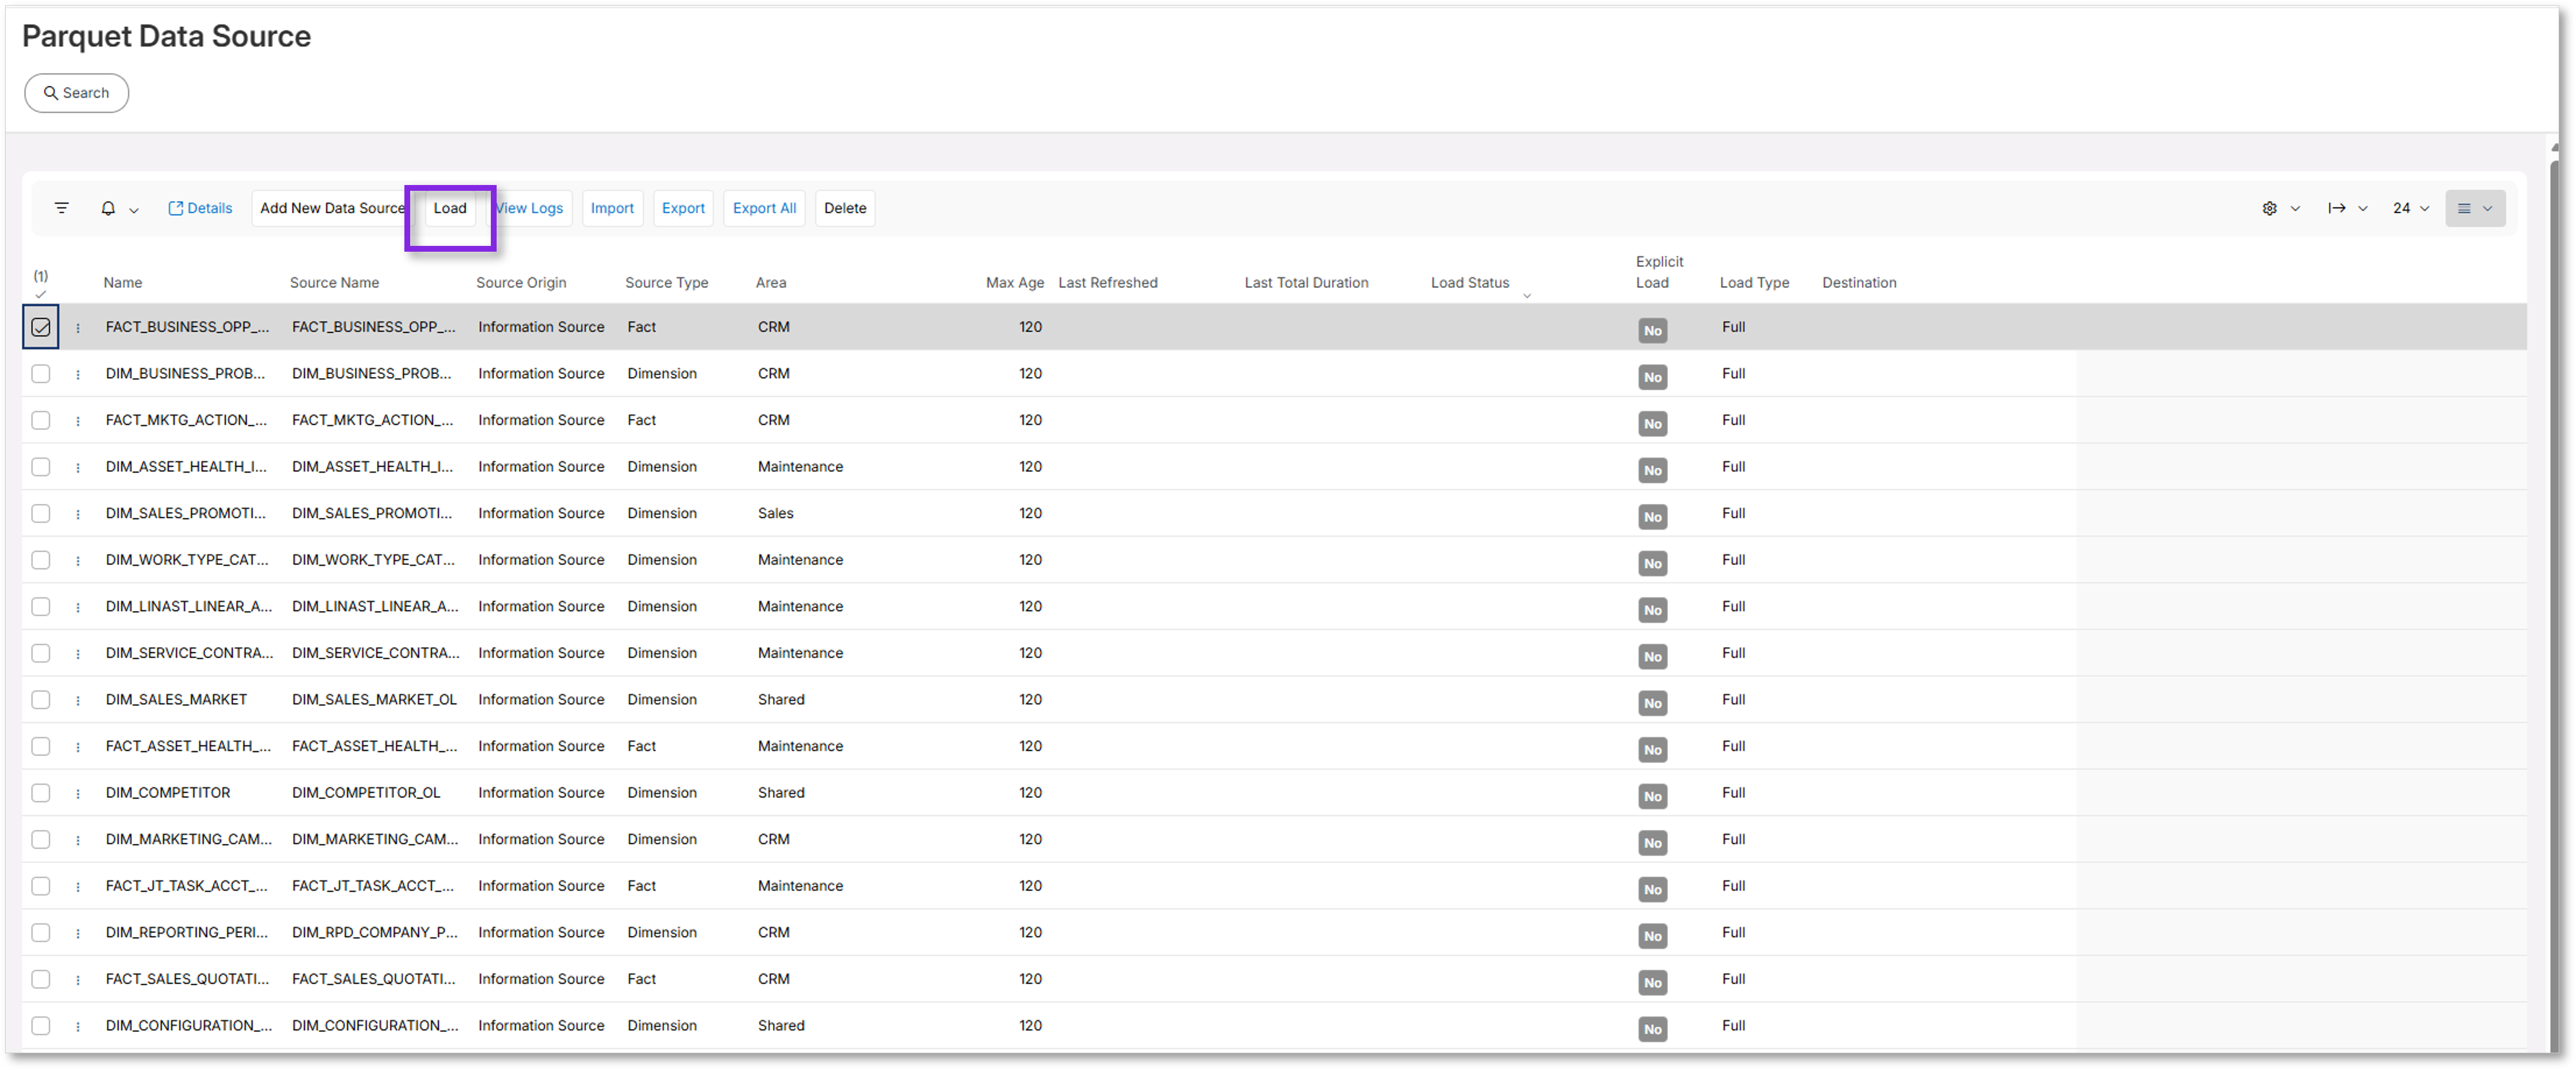
Task: Expand the settings gear dropdown chevron
Action: (x=2295, y=208)
